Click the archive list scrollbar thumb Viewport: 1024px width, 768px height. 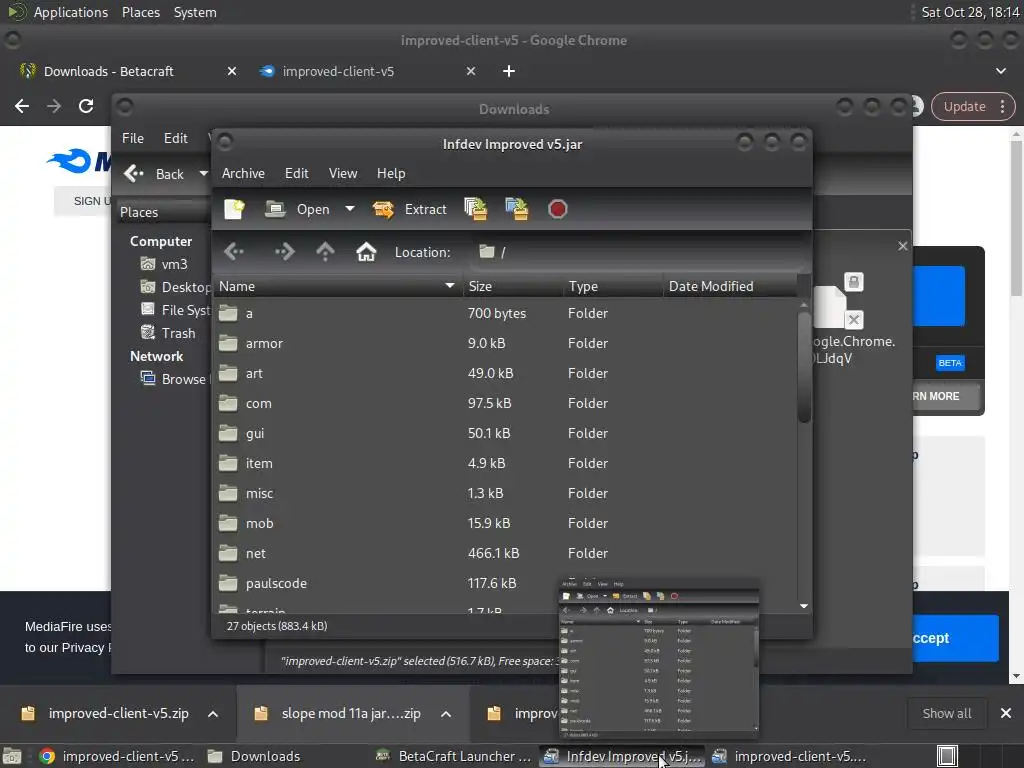click(x=804, y=368)
